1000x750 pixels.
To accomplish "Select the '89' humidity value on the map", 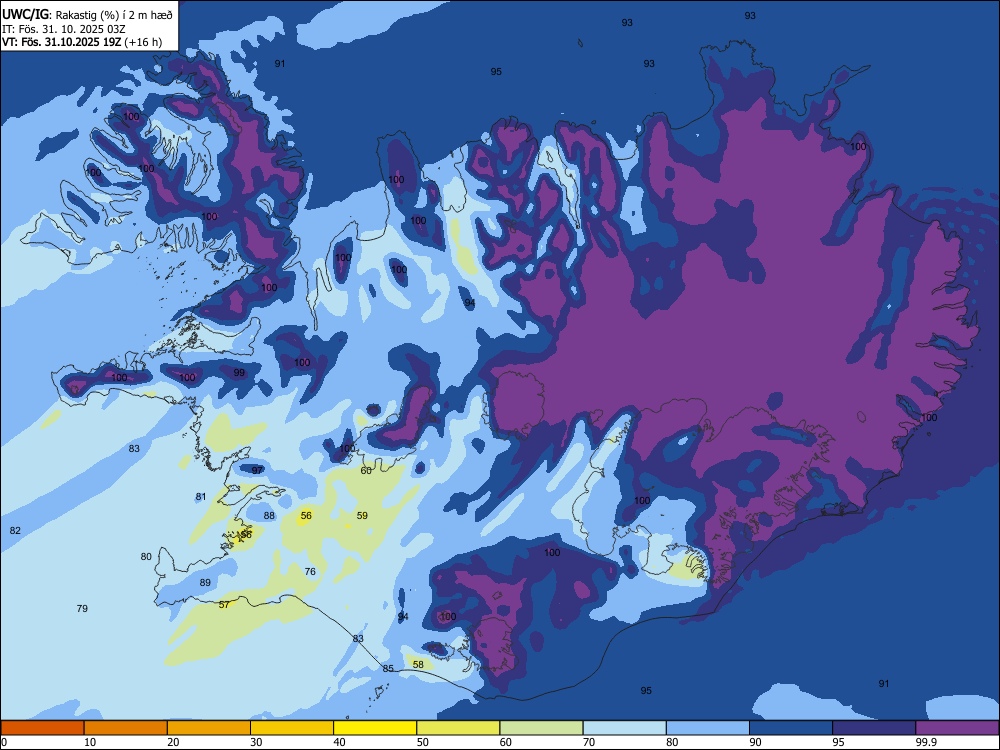I will click(x=205, y=582).
